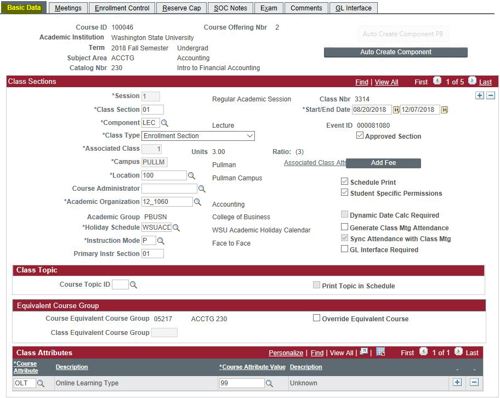This screenshot has width=500, height=398.
Task: Click the Primary Instr Section field
Action: pyautogui.click(x=153, y=254)
